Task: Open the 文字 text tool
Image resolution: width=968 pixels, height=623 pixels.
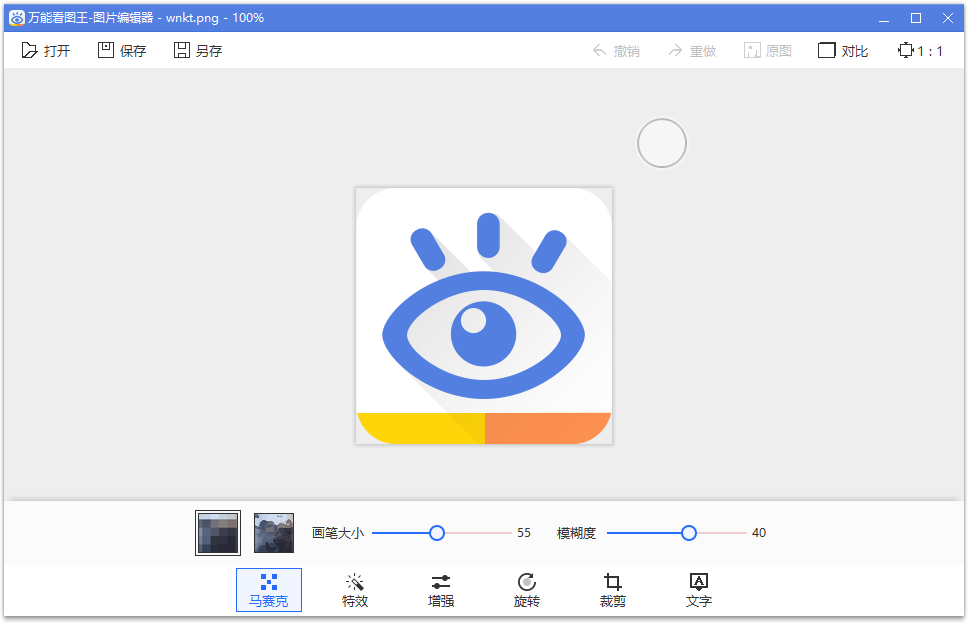Action: click(699, 590)
